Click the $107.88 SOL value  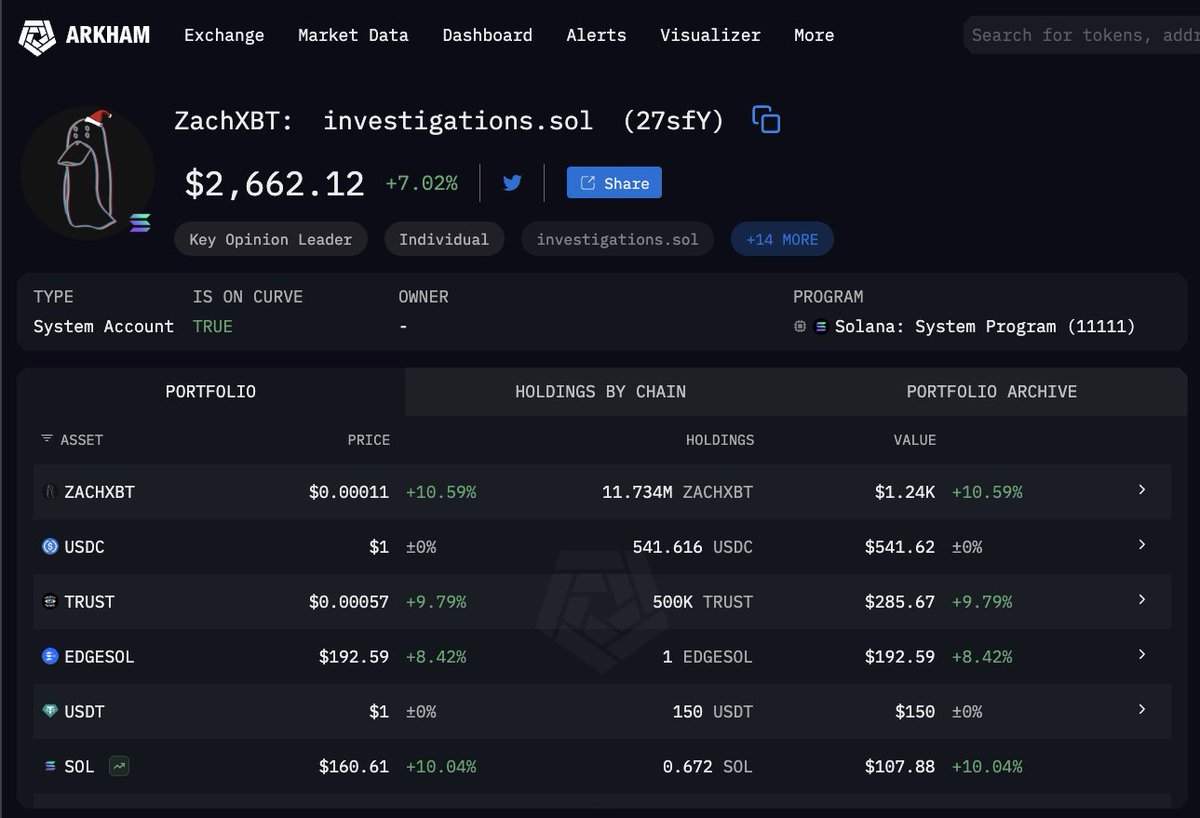coord(900,767)
